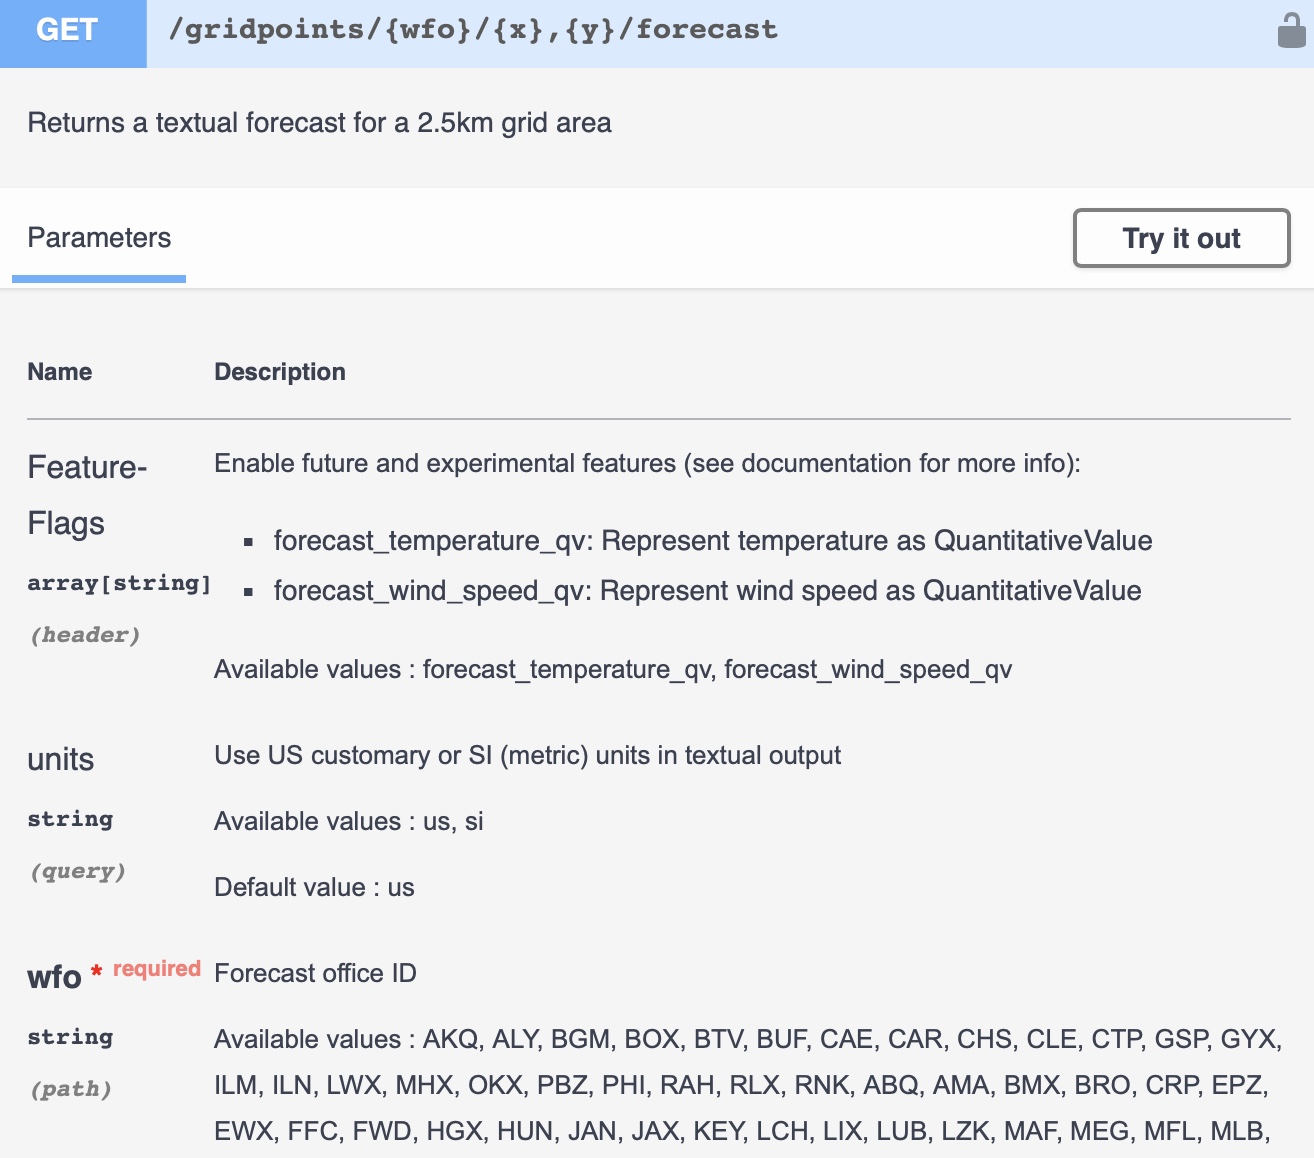Click the (header) location label
1314x1158 pixels.
85,635
